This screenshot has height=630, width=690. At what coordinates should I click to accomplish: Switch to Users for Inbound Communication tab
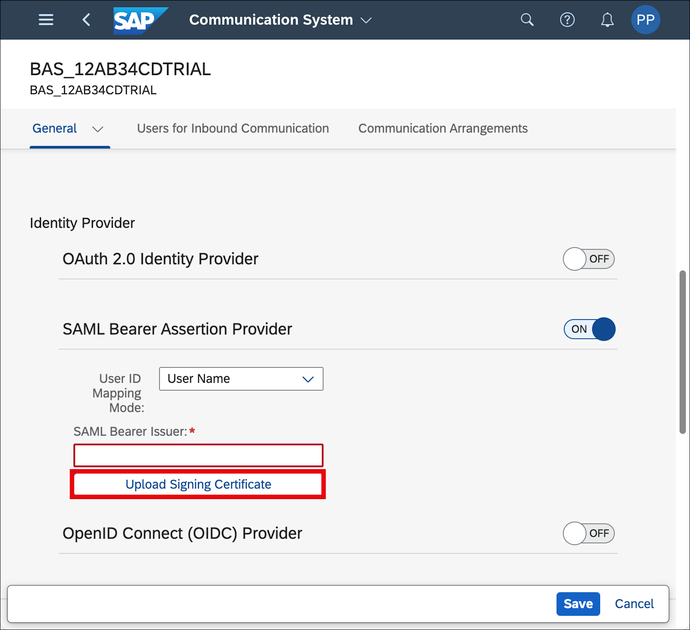(x=233, y=128)
